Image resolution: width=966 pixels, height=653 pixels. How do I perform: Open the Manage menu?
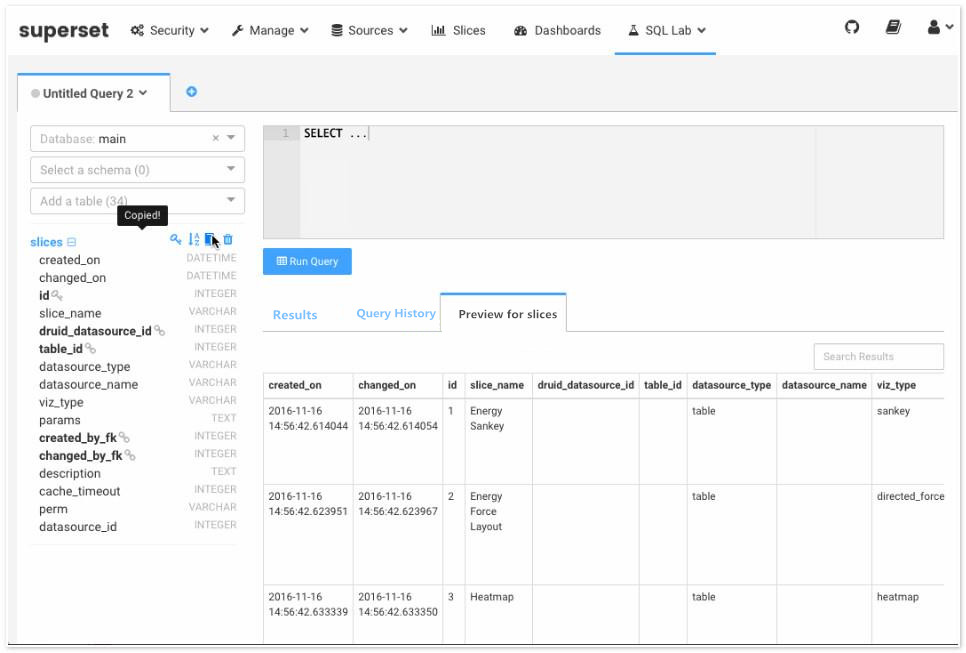pyautogui.click(x=270, y=30)
